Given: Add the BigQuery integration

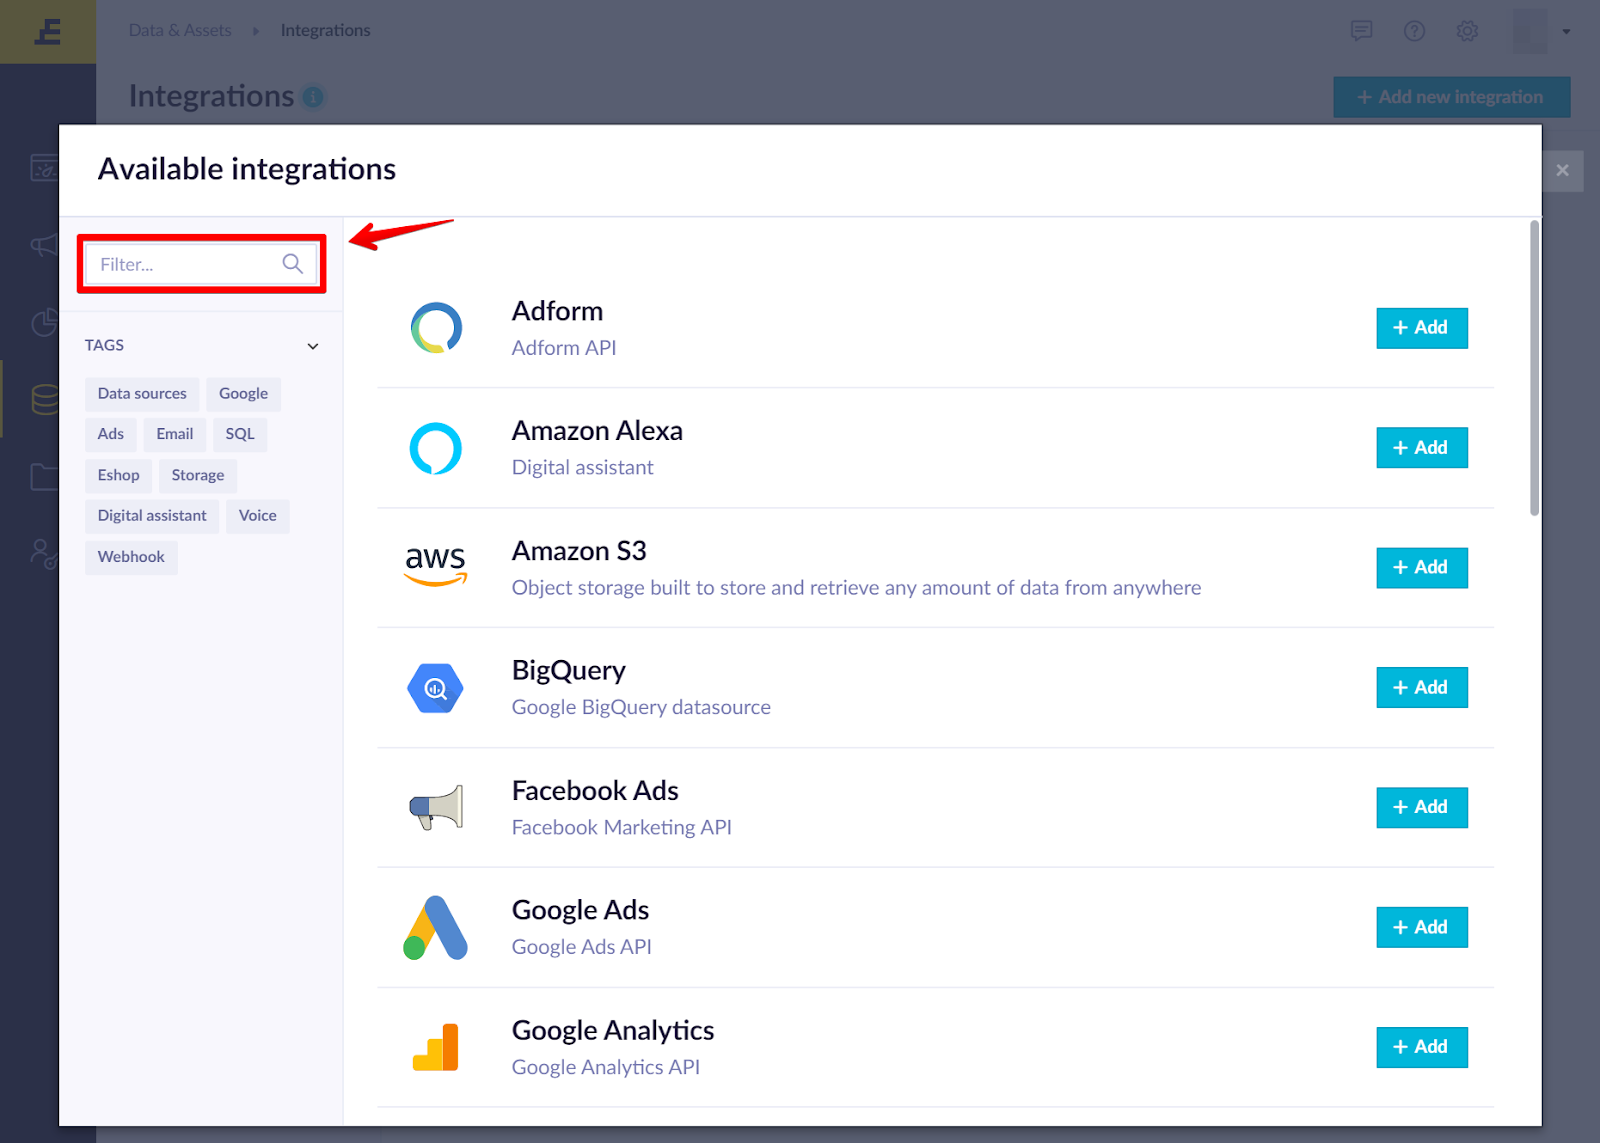Looking at the screenshot, I should (x=1421, y=688).
